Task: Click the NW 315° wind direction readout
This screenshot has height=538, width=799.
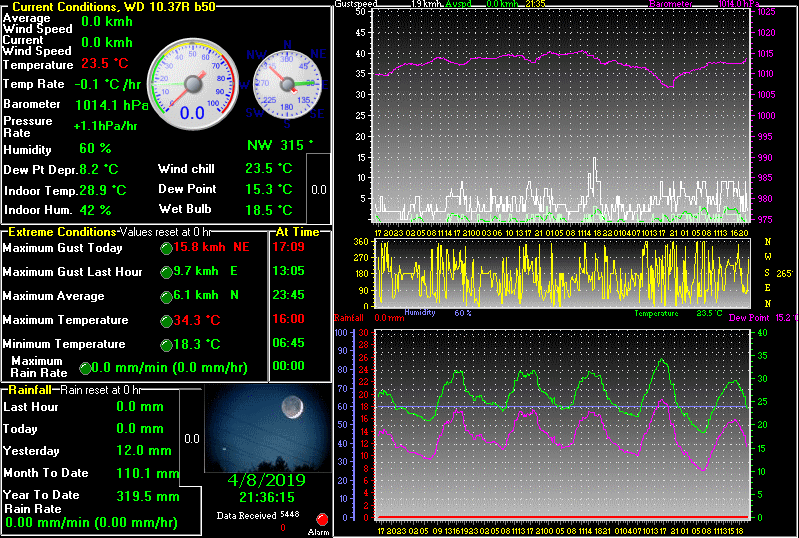Action: tap(280, 145)
